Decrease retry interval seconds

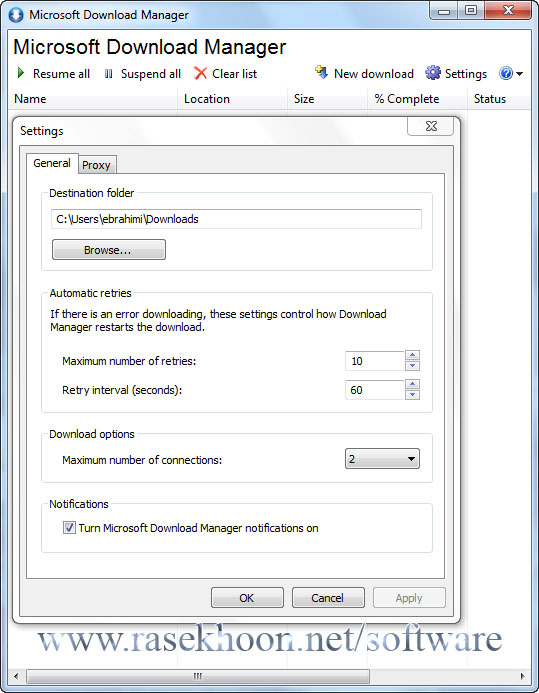(x=412, y=395)
